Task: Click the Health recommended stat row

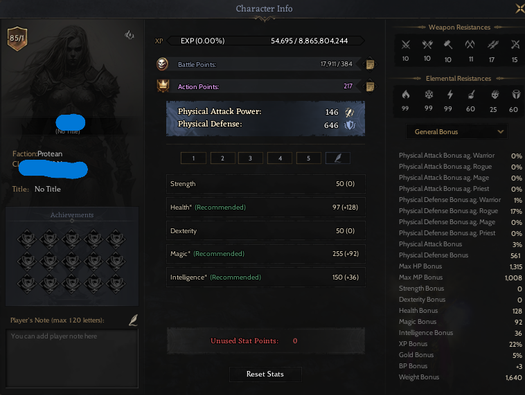Action: (266, 207)
